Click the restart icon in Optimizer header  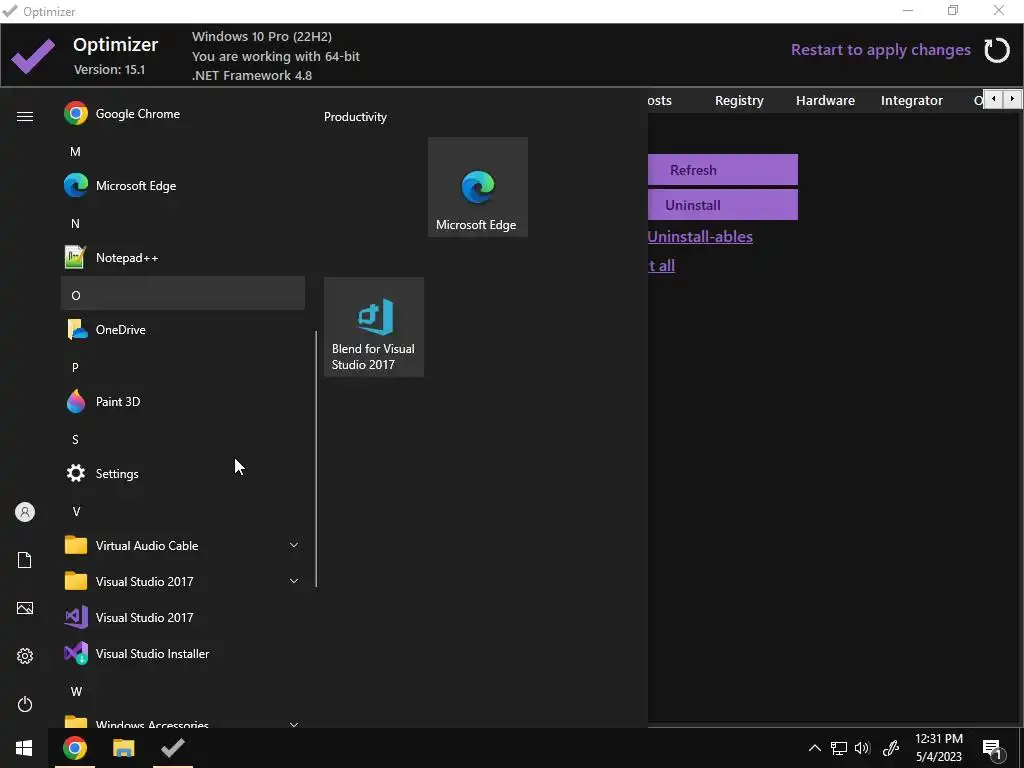[x=997, y=50]
